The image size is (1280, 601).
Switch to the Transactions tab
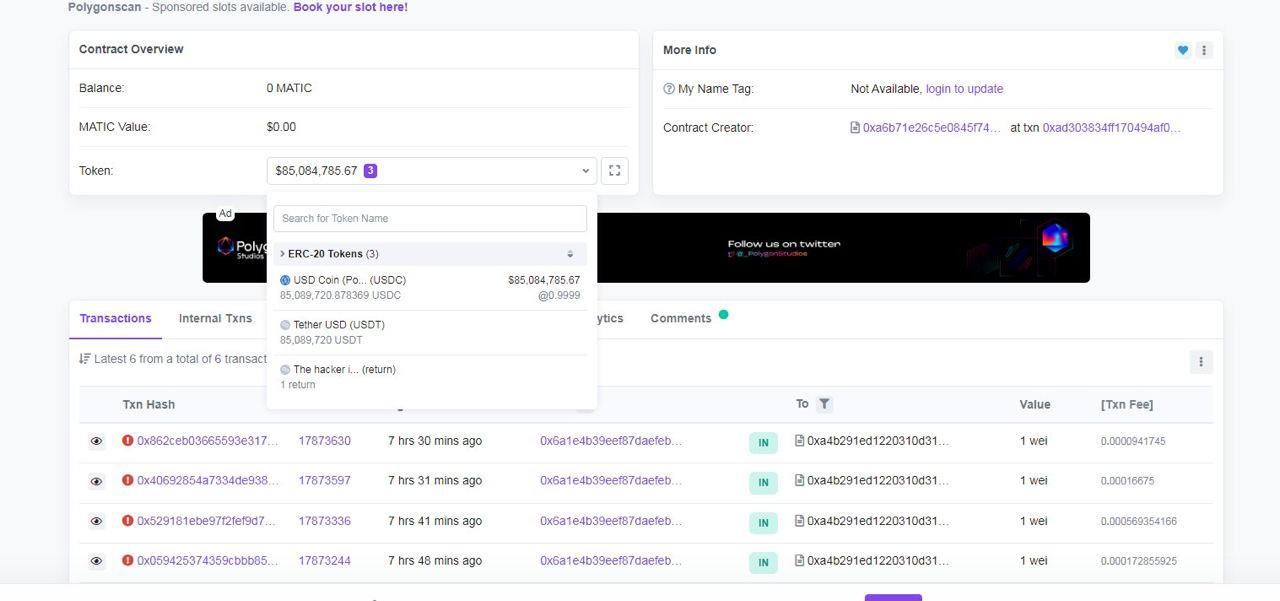tap(115, 319)
